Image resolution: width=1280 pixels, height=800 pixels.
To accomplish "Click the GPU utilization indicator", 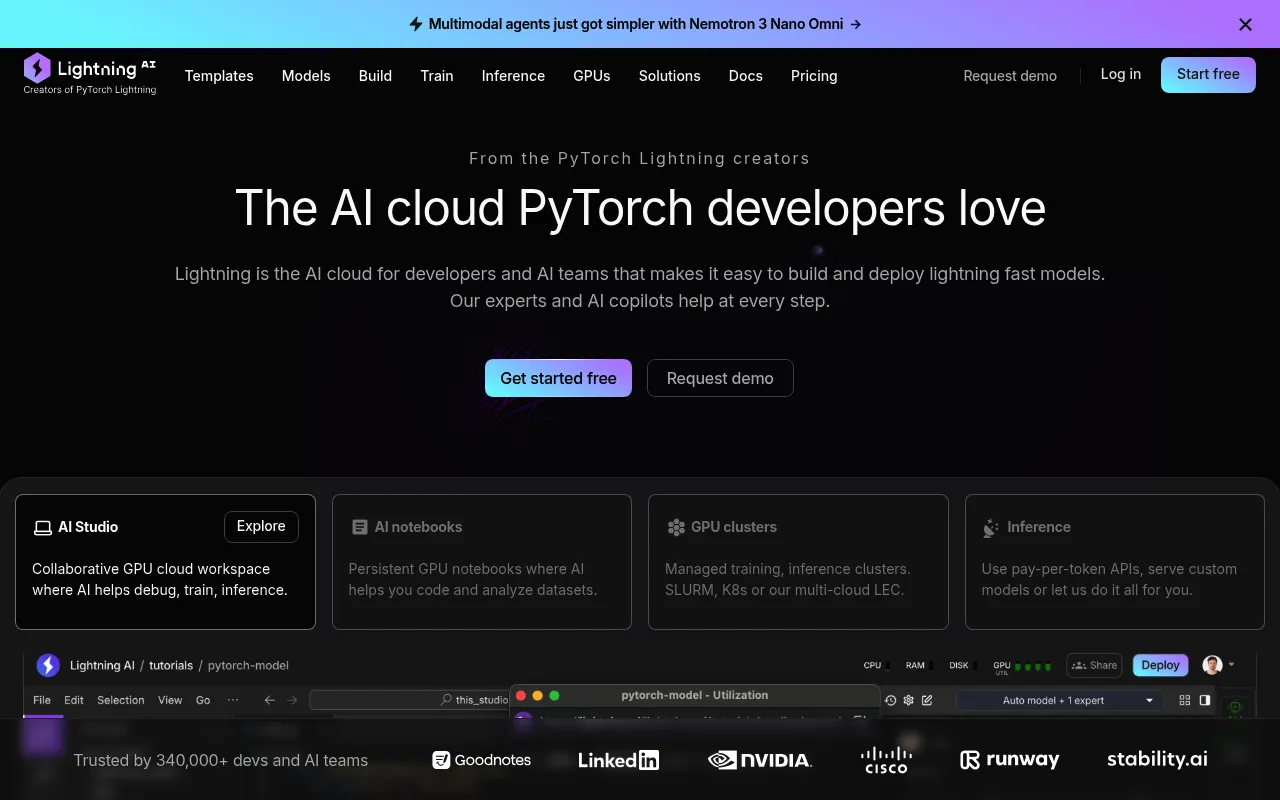I will pyautogui.click(x=1022, y=666).
